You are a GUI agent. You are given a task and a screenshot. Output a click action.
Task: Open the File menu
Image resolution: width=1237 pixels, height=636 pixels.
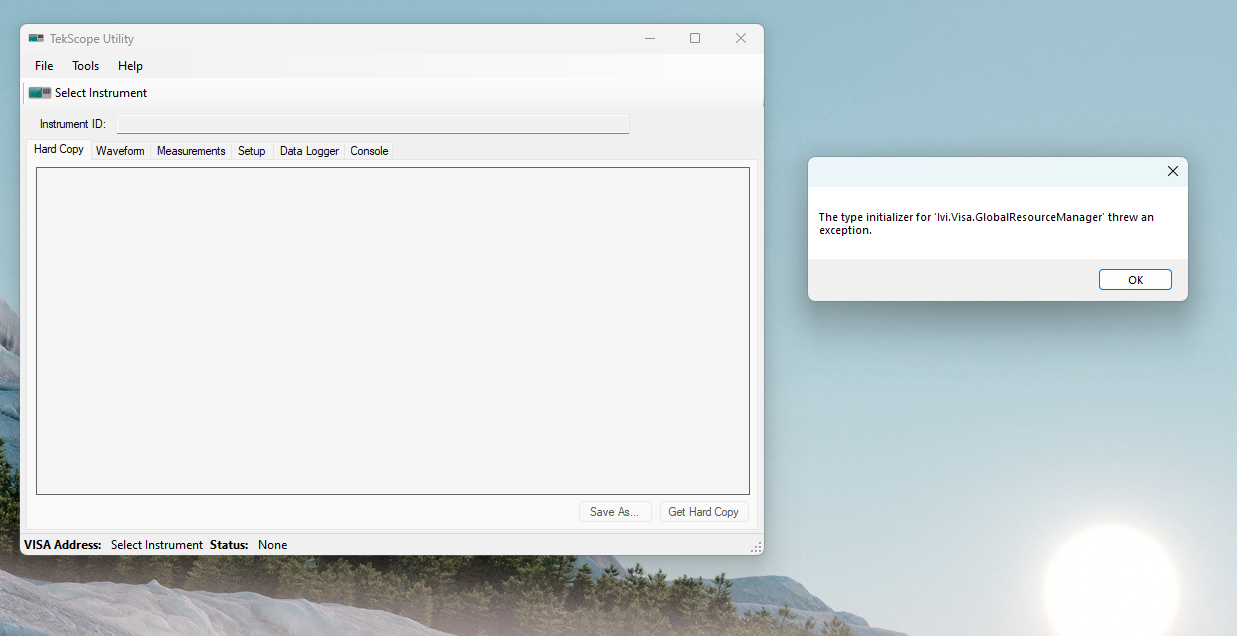pyautogui.click(x=44, y=66)
